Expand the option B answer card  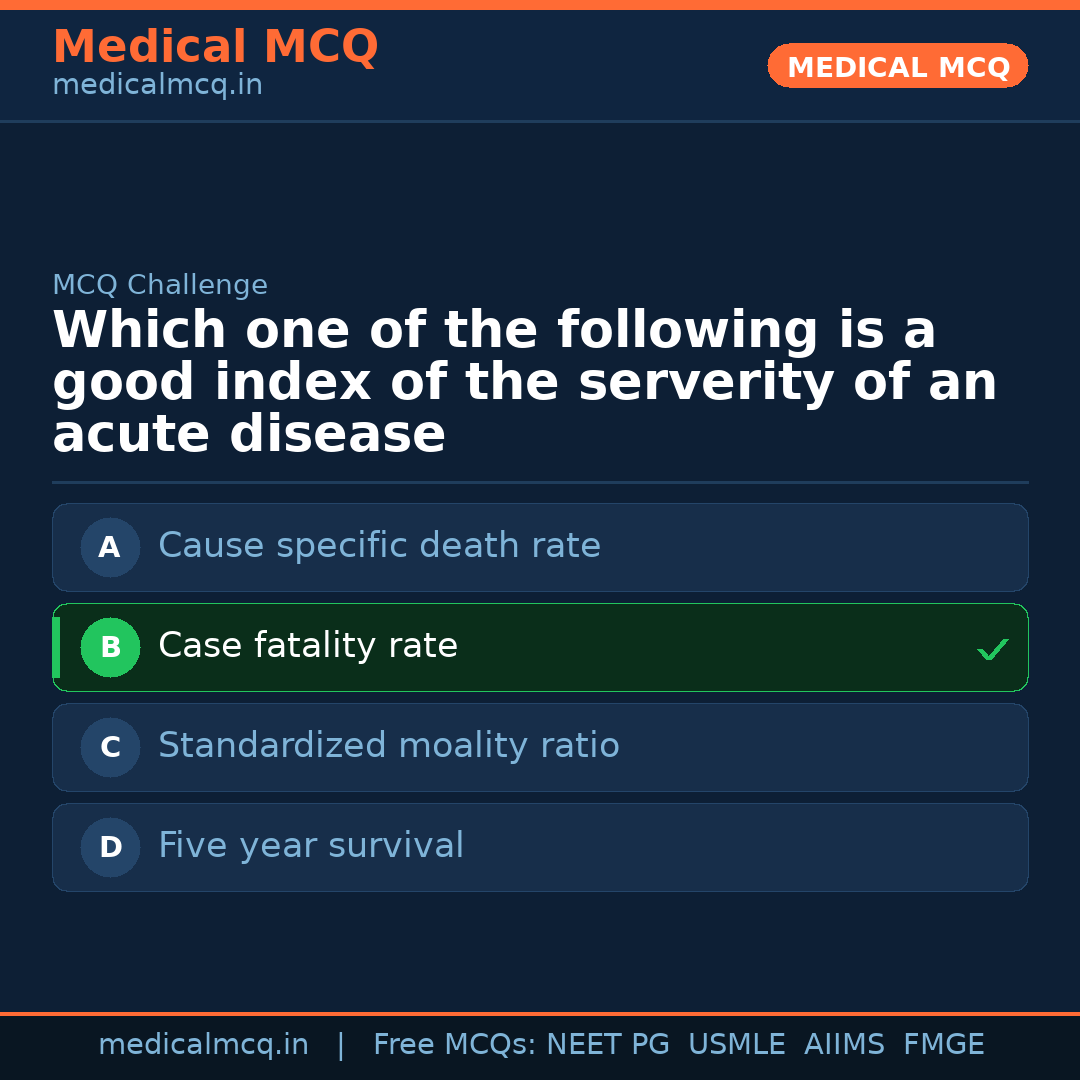coord(540,647)
